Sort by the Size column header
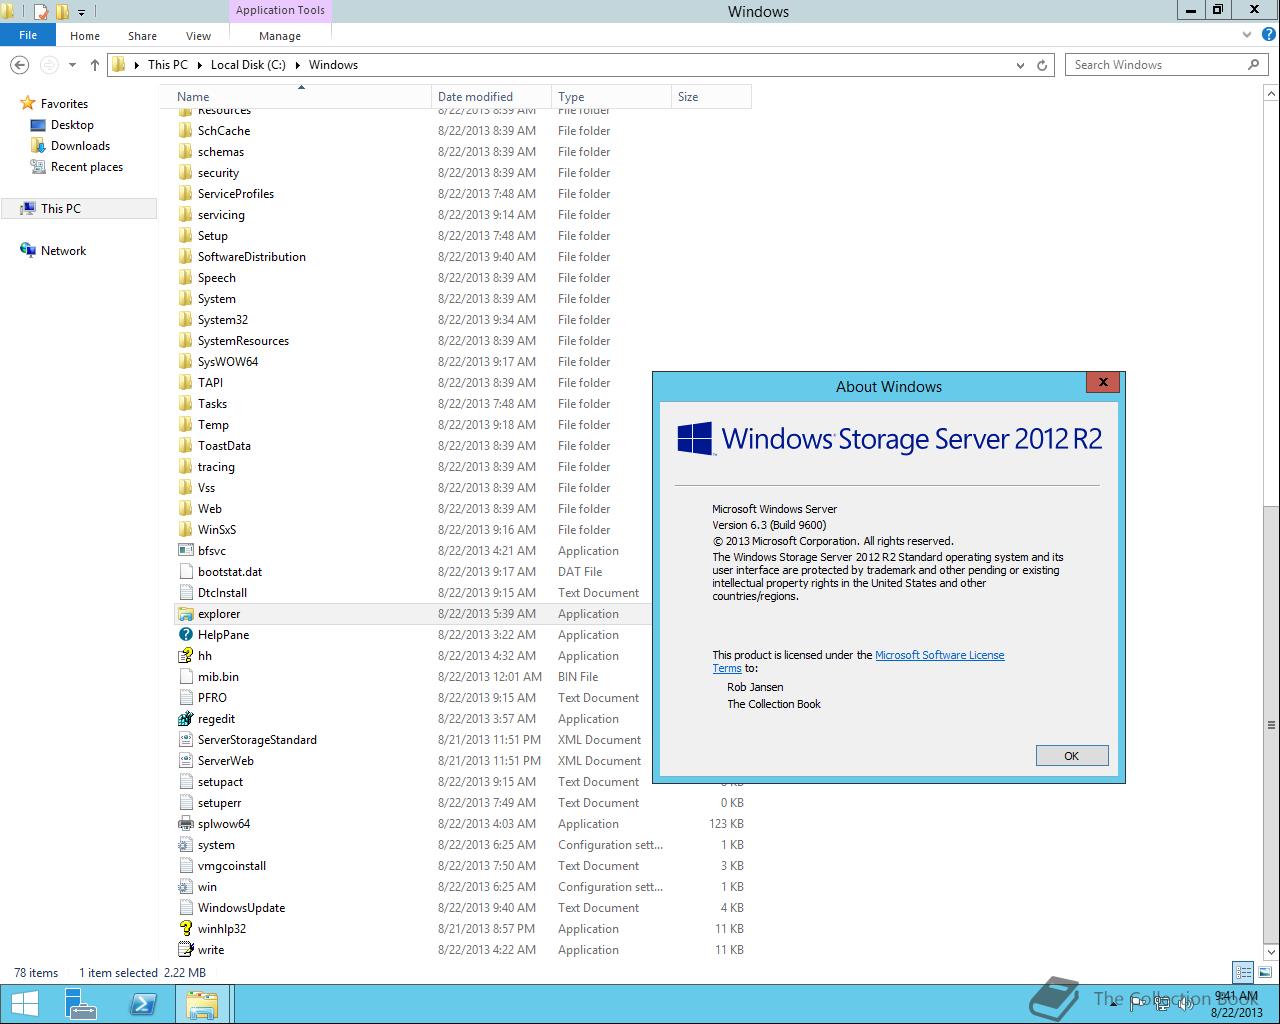 (711, 97)
